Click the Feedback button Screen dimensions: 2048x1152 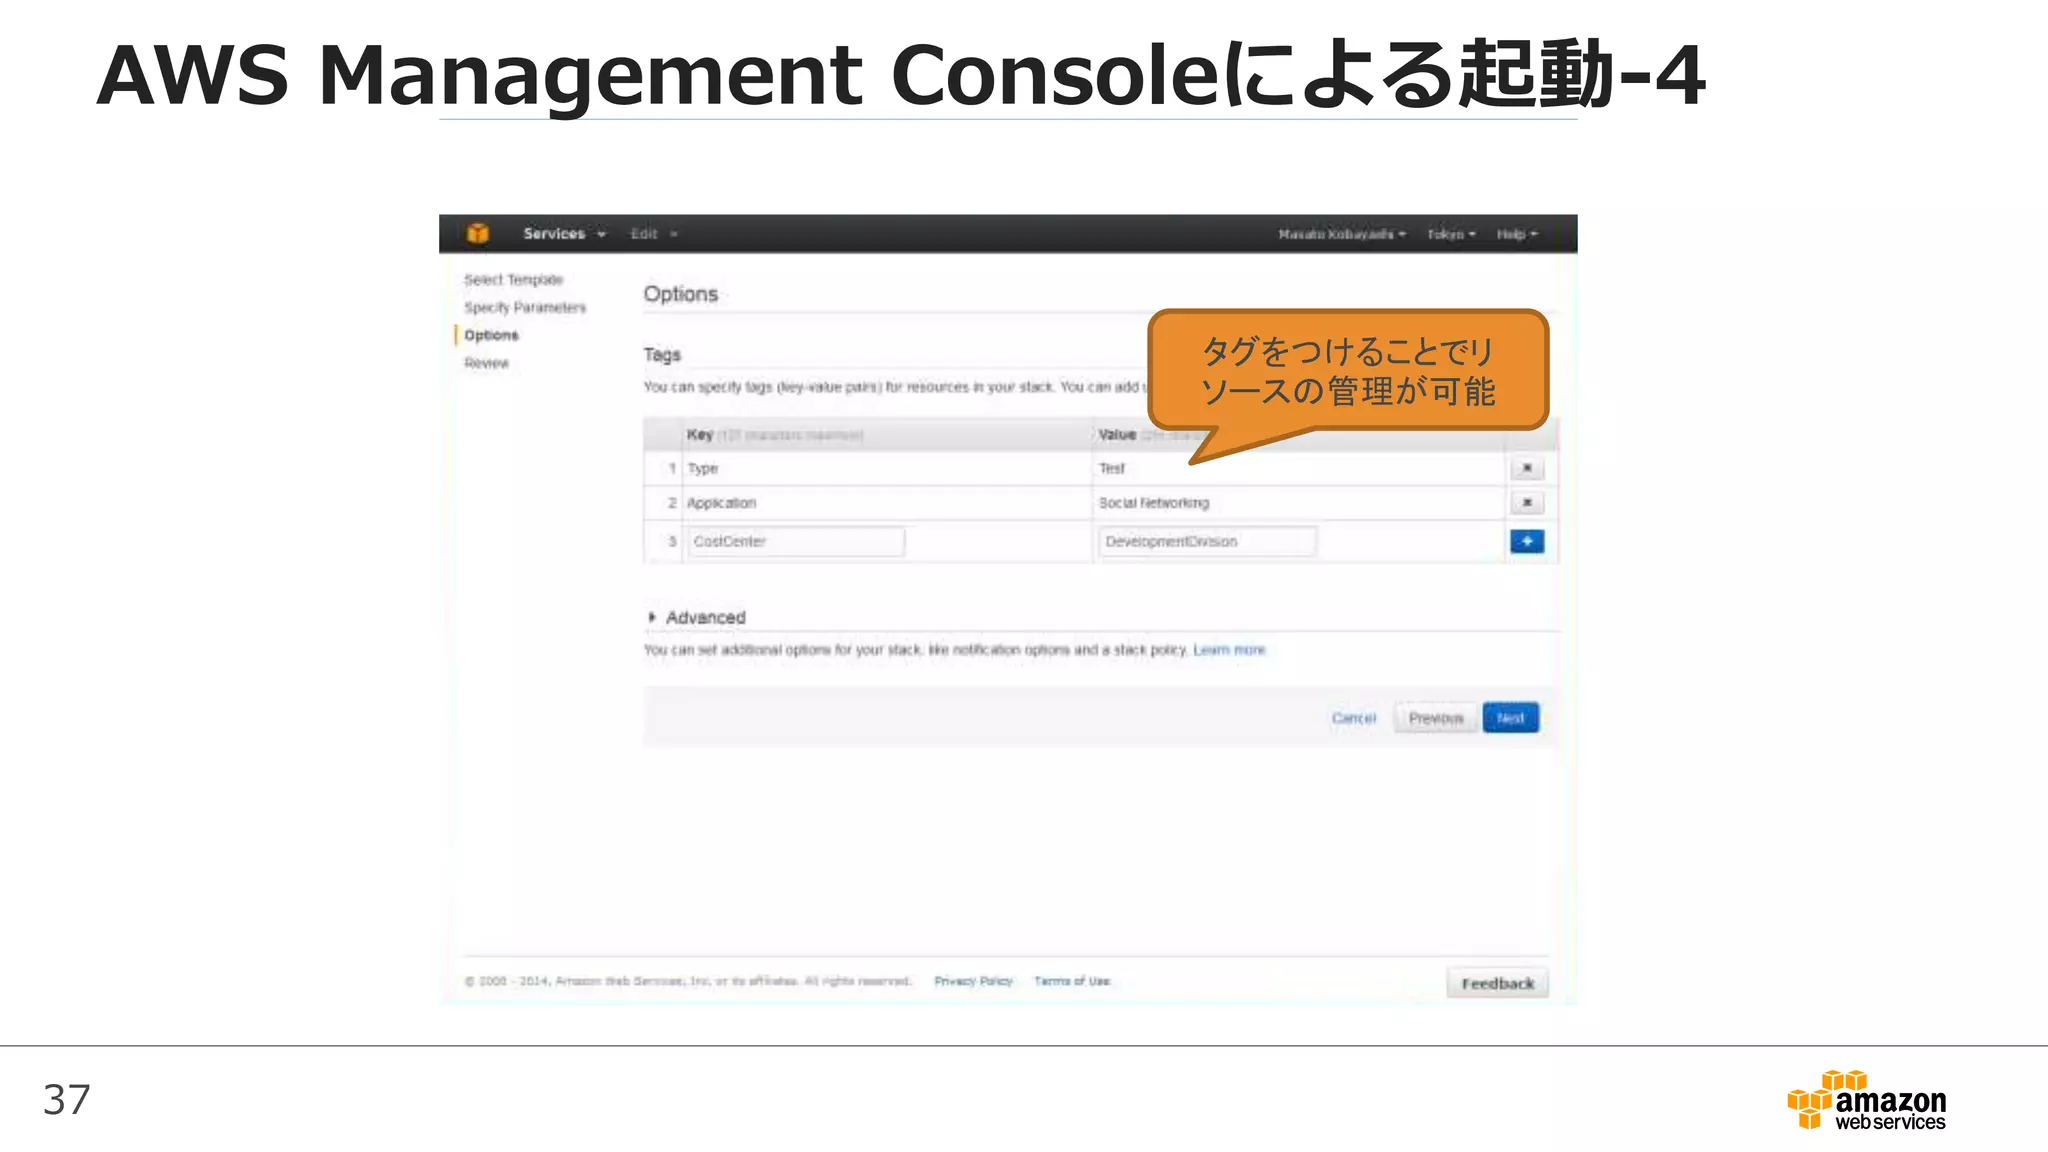(x=1497, y=983)
